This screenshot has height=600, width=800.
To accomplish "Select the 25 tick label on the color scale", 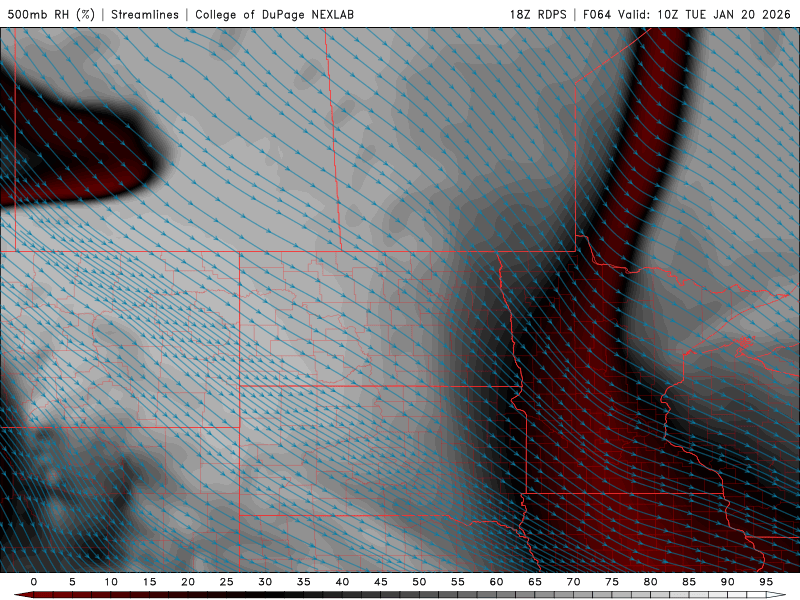I will pyautogui.click(x=227, y=582).
